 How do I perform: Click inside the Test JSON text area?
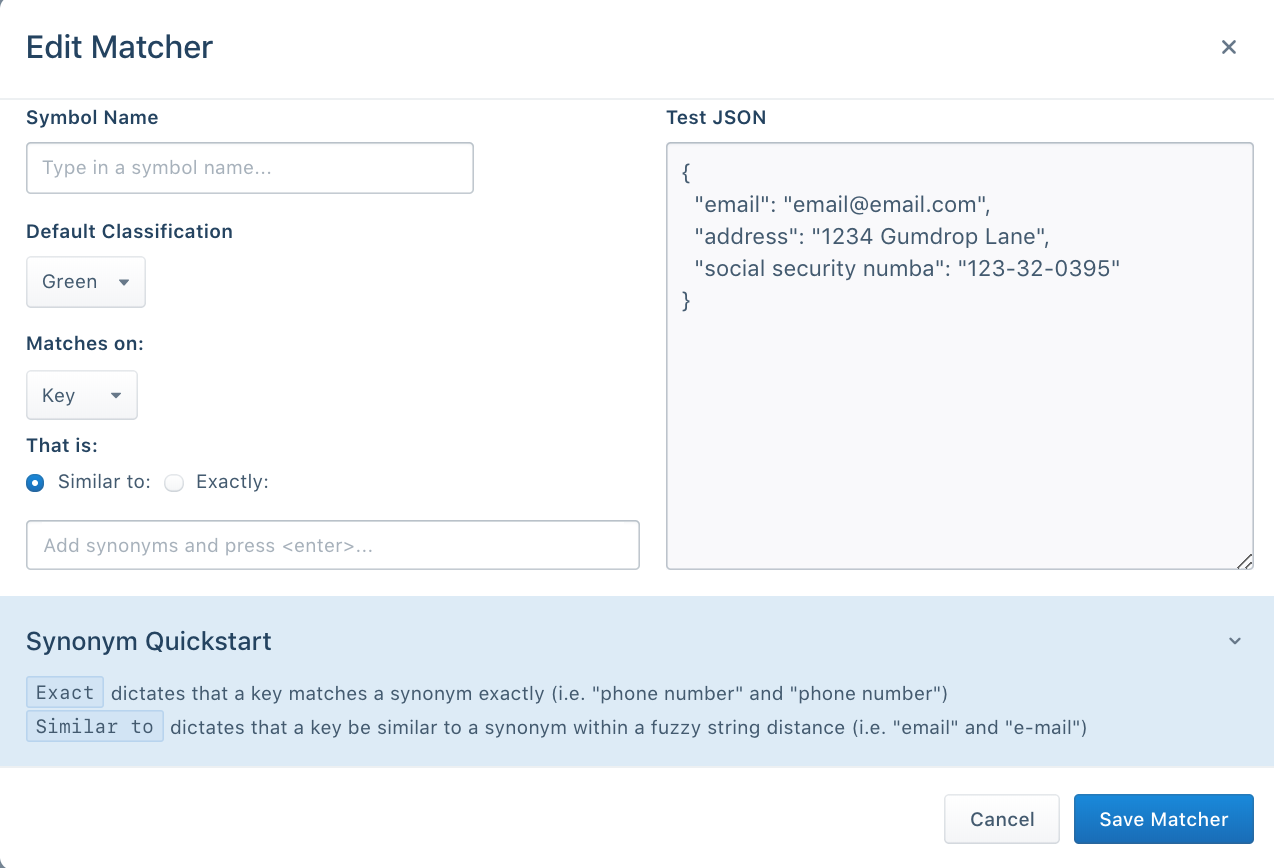pos(958,420)
